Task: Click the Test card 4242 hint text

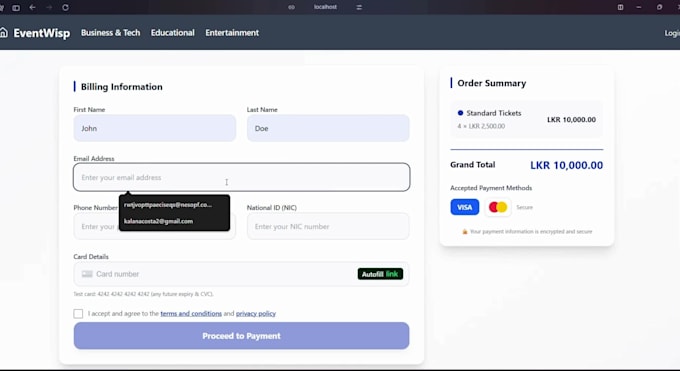Action: coord(144,294)
